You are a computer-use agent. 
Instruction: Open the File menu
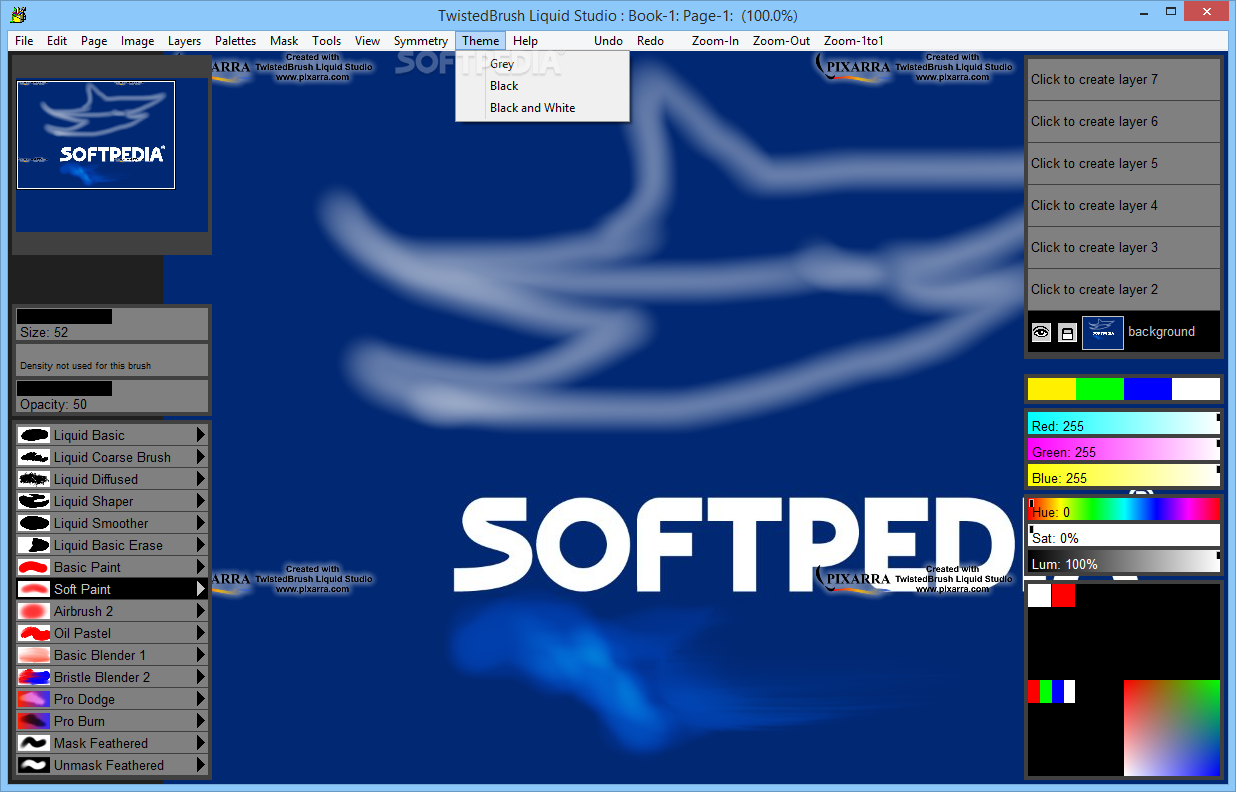[24, 41]
